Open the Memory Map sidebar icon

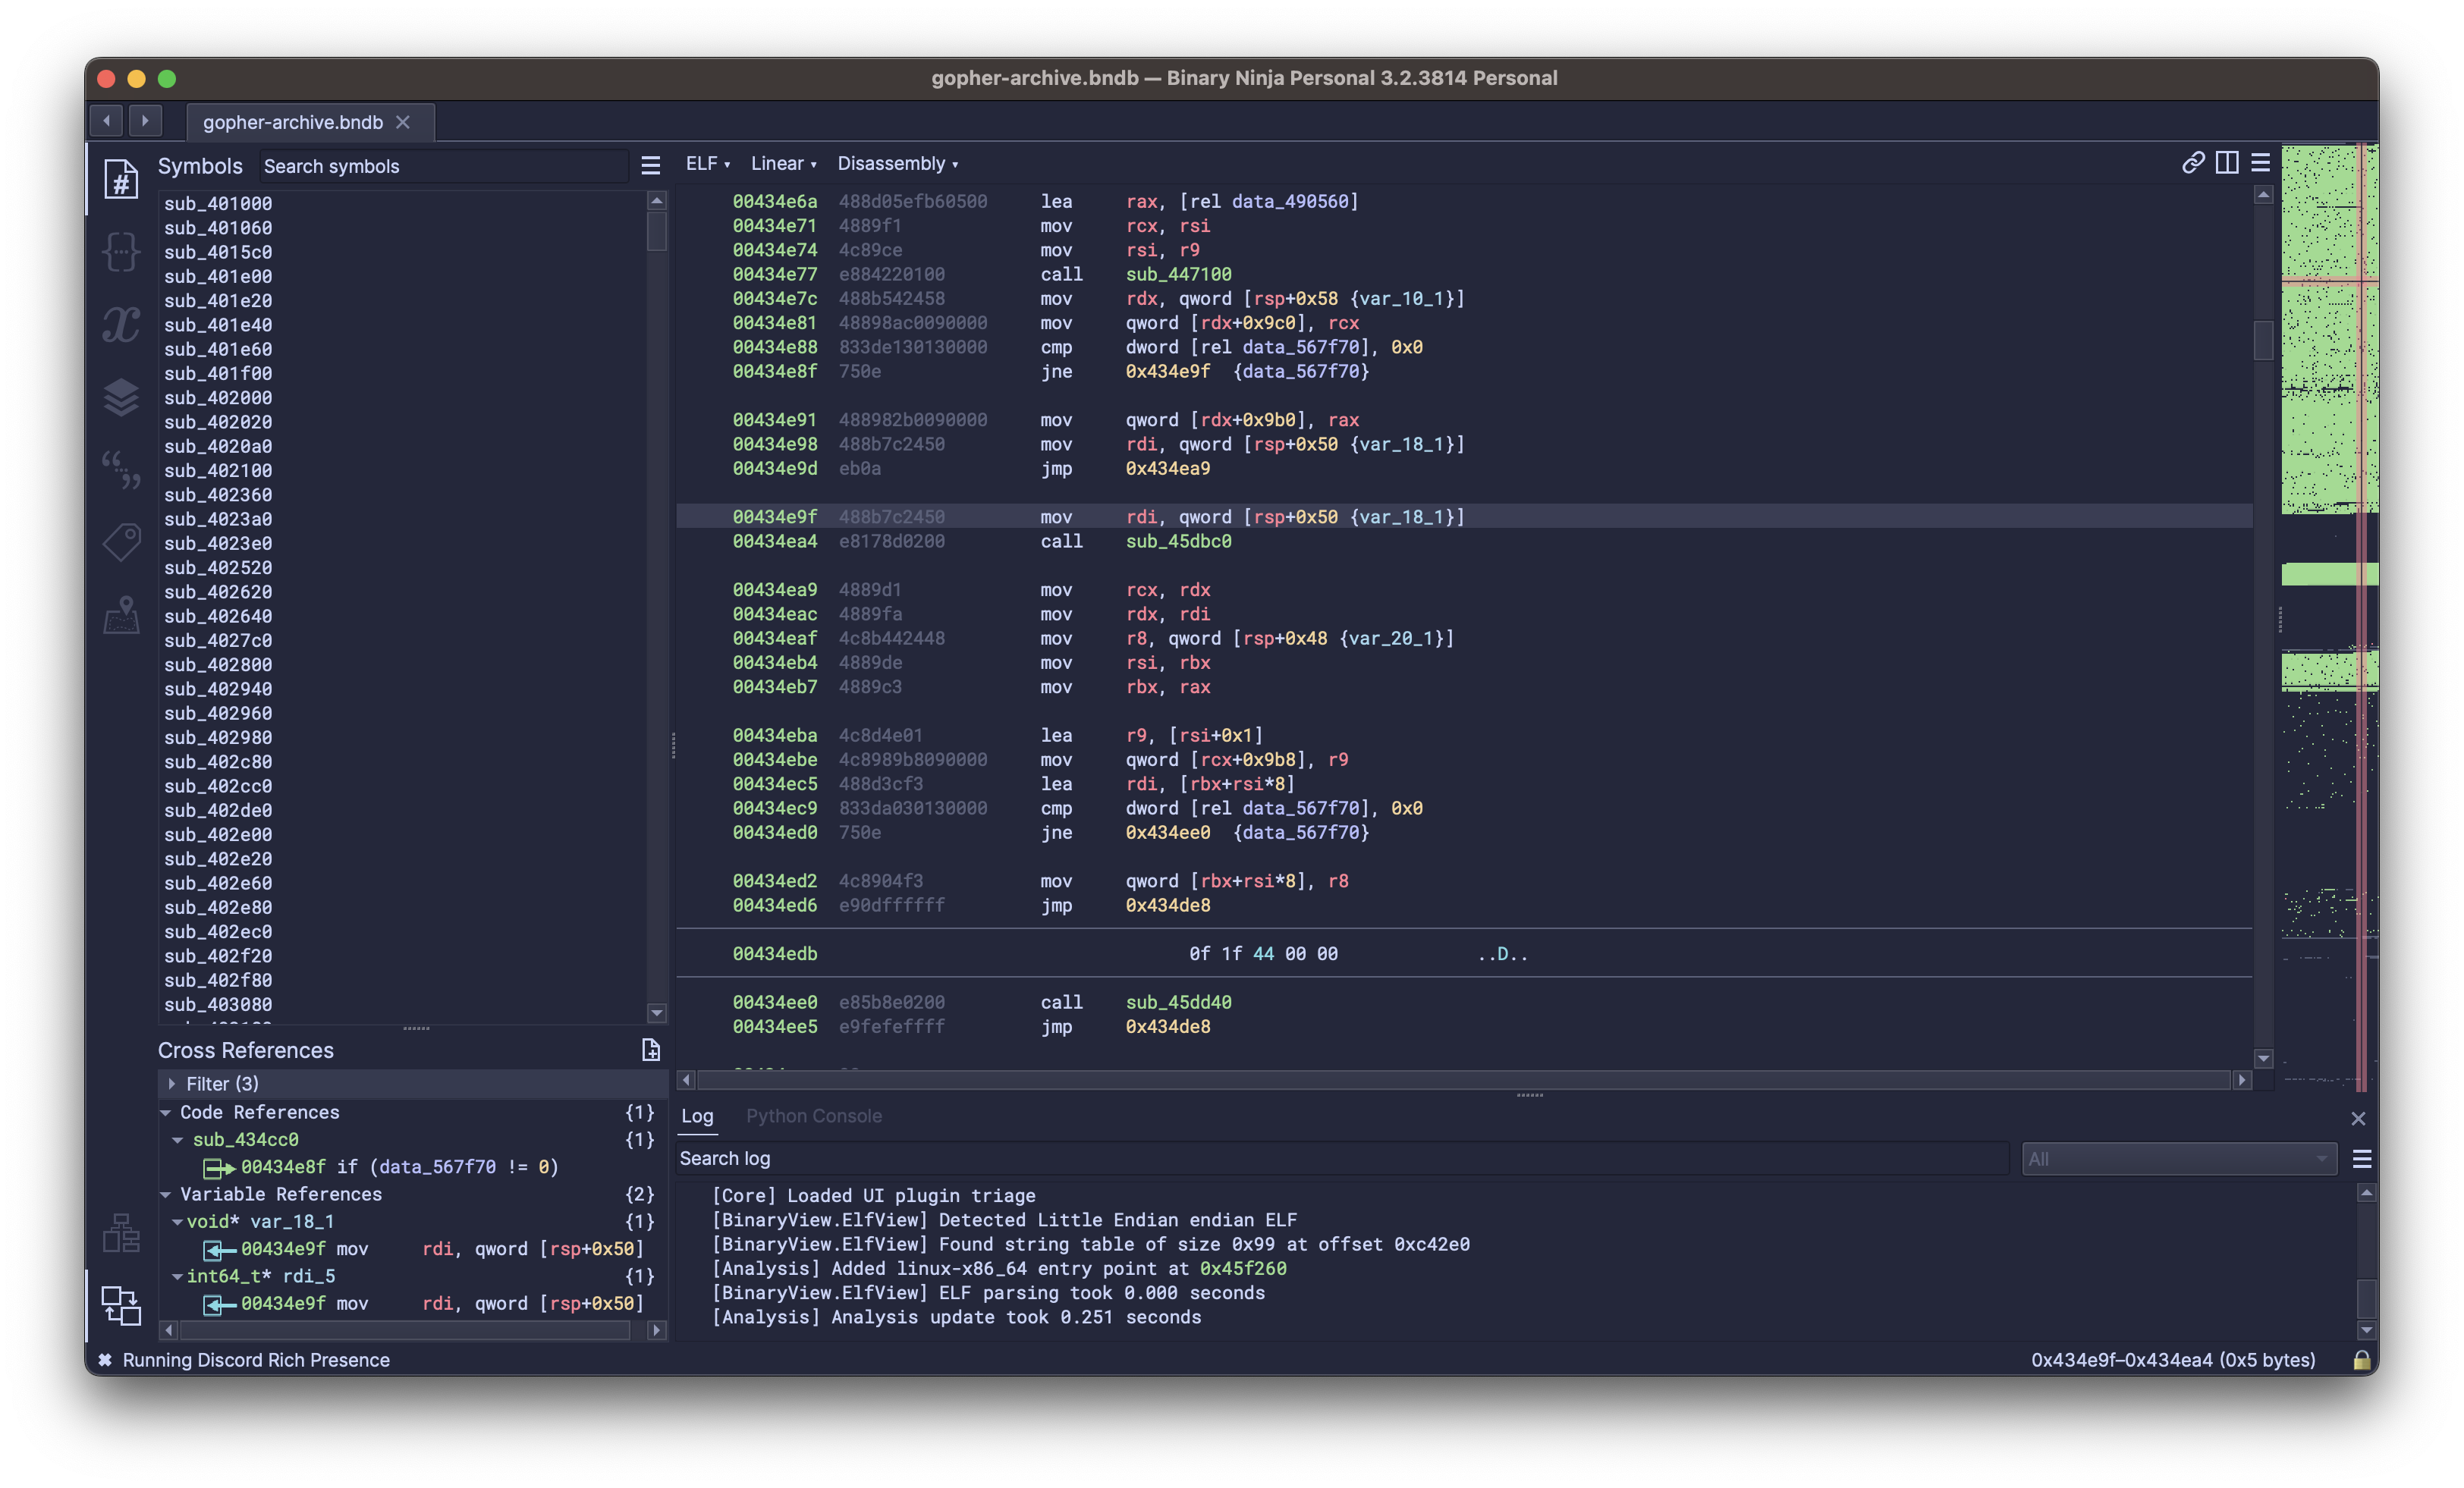click(x=121, y=615)
